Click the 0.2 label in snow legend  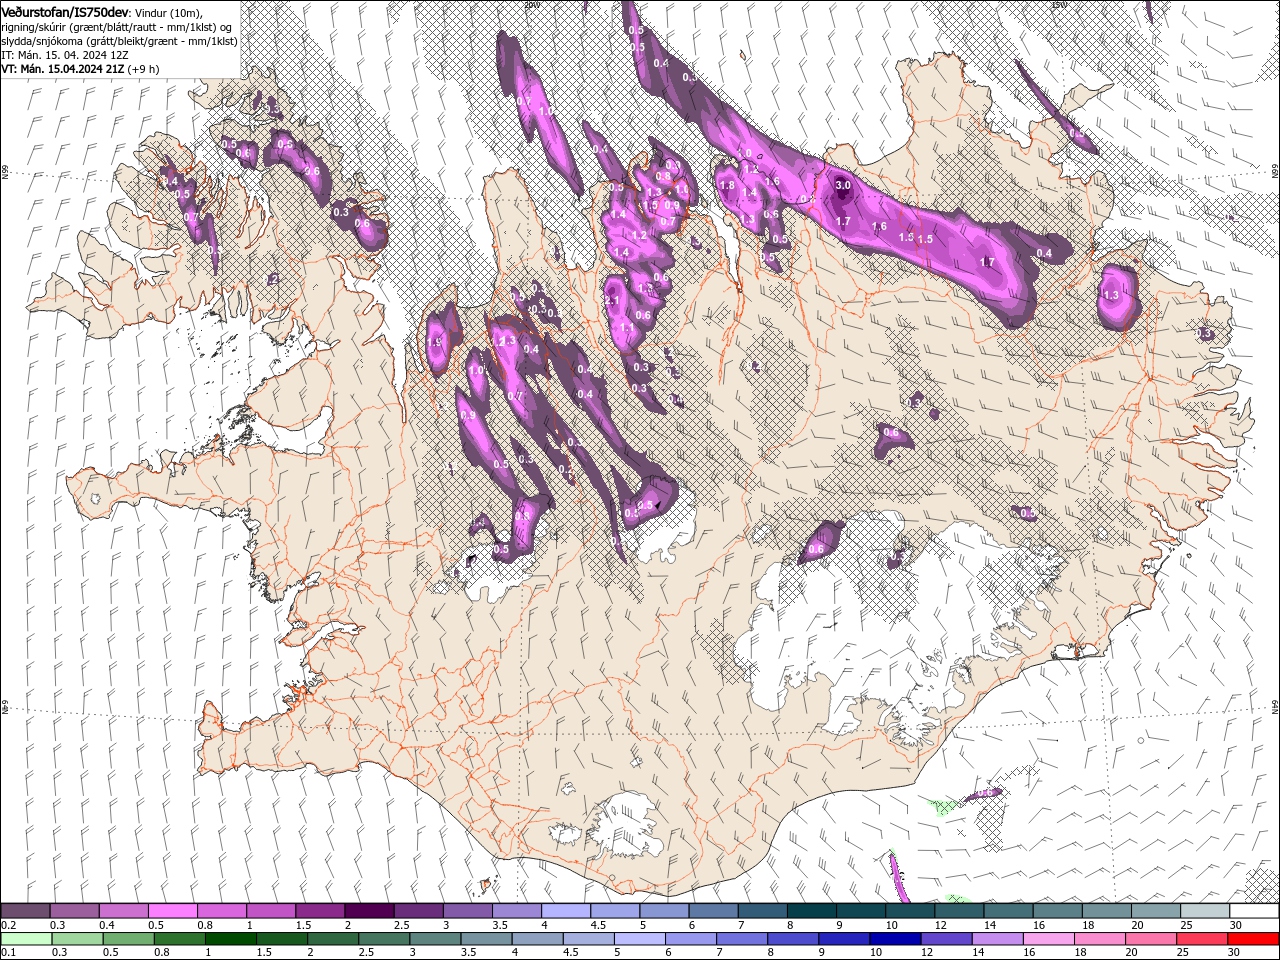point(8,925)
